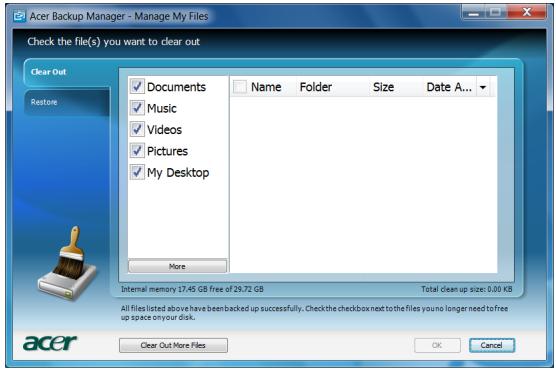Select the My Desktop category label
This screenshot has height=370, width=556.
click(178, 173)
